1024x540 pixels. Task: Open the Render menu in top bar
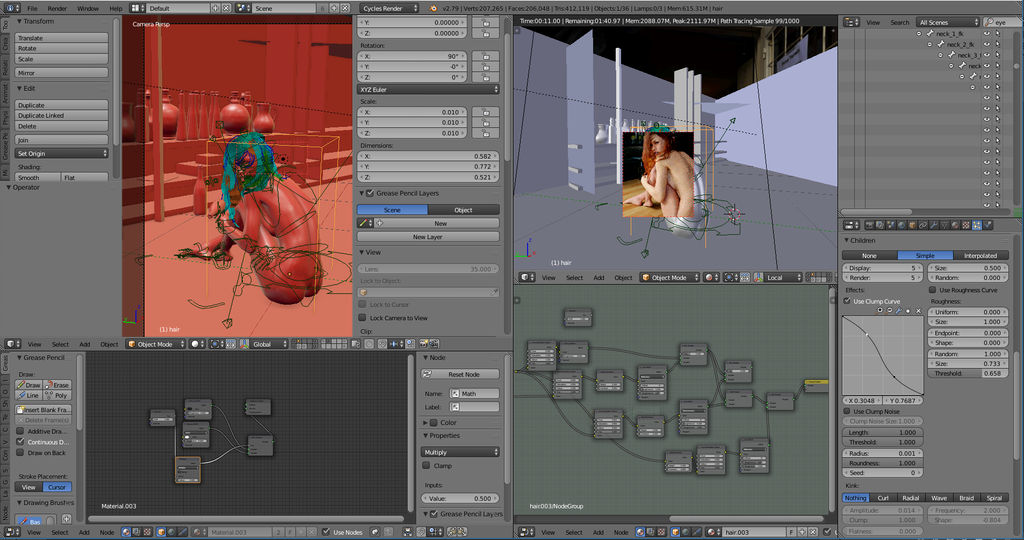click(57, 8)
